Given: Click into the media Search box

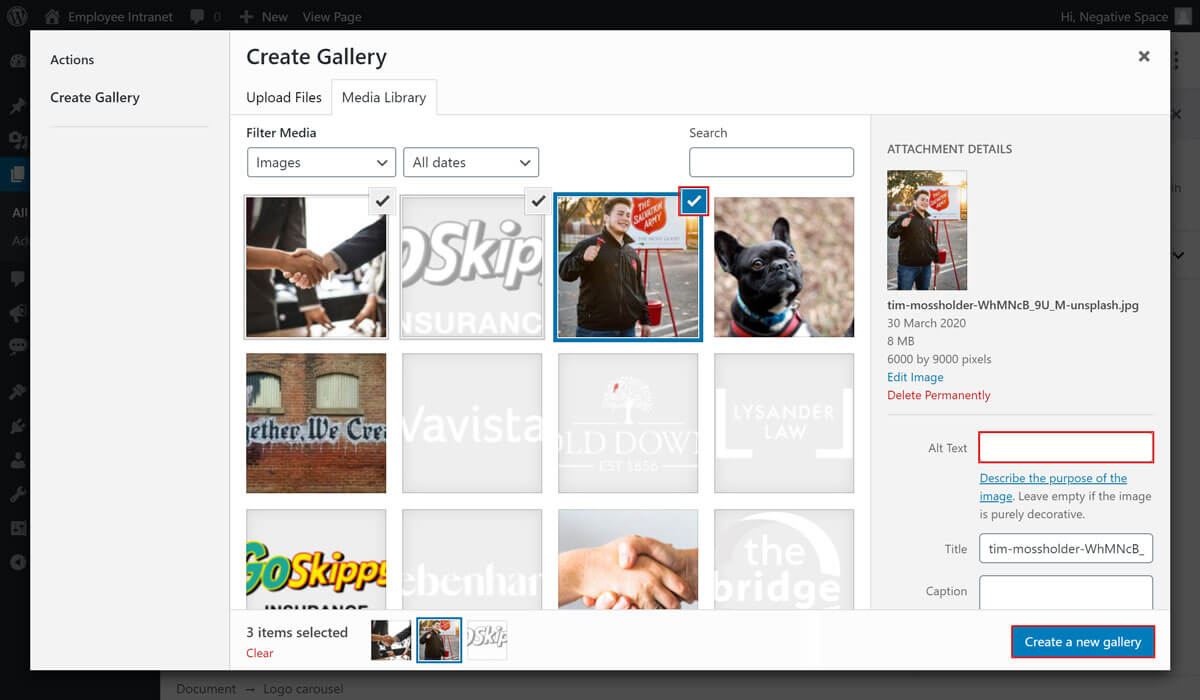Looking at the screenshot, I should point(771,162).
